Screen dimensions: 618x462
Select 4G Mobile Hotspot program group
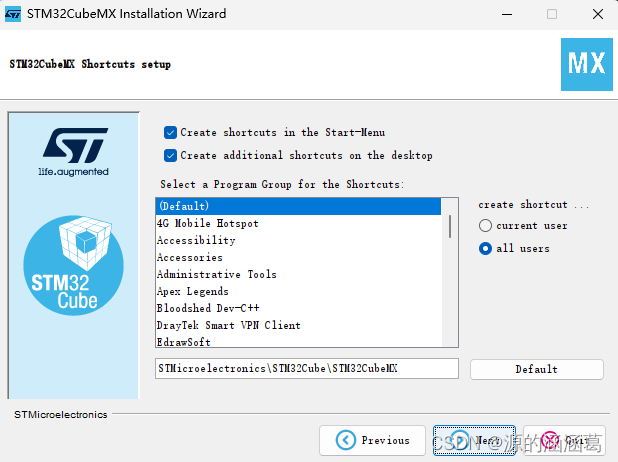[298, 224]
